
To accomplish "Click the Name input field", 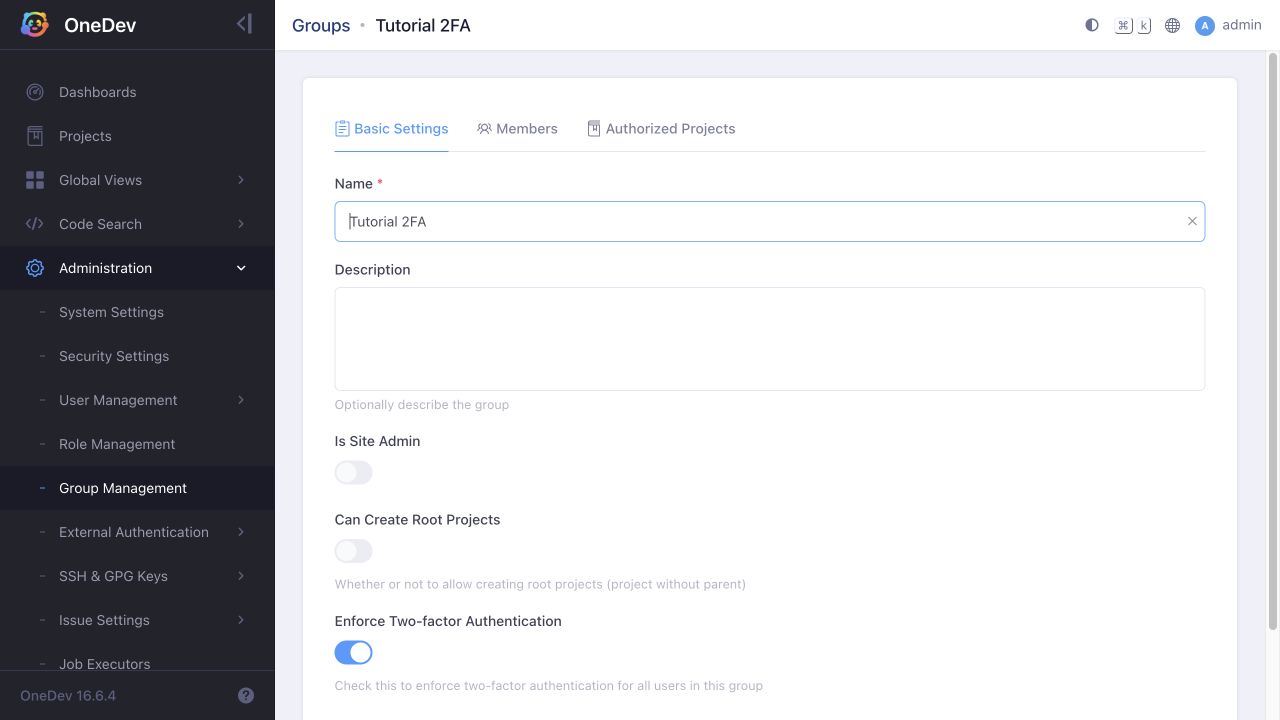I will coord(769,221).
